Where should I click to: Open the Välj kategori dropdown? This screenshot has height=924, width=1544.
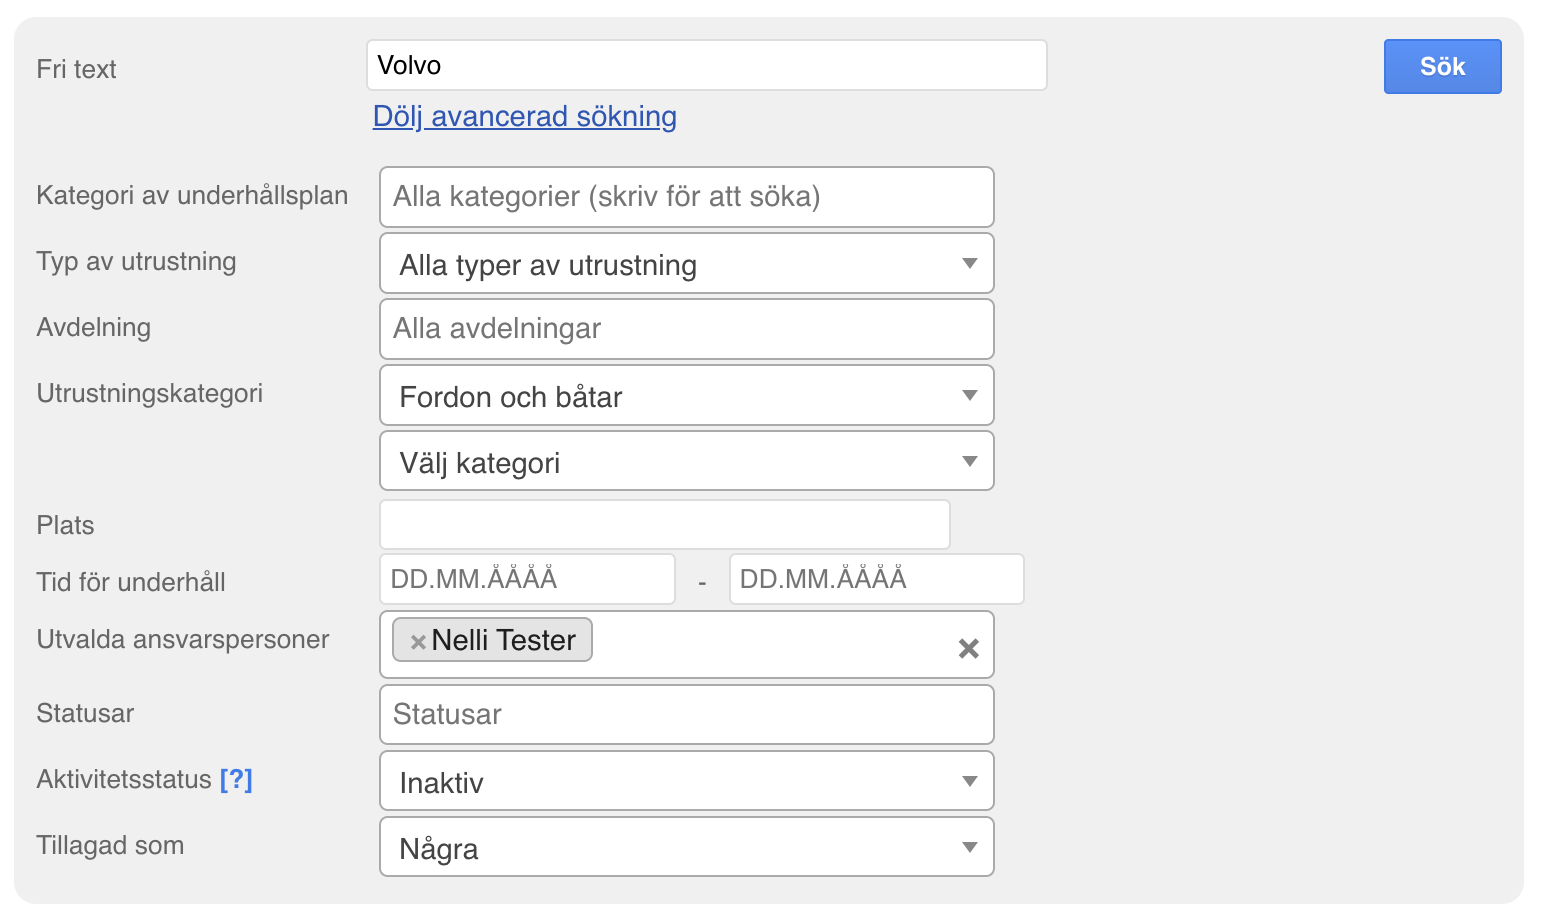[686, 462]
